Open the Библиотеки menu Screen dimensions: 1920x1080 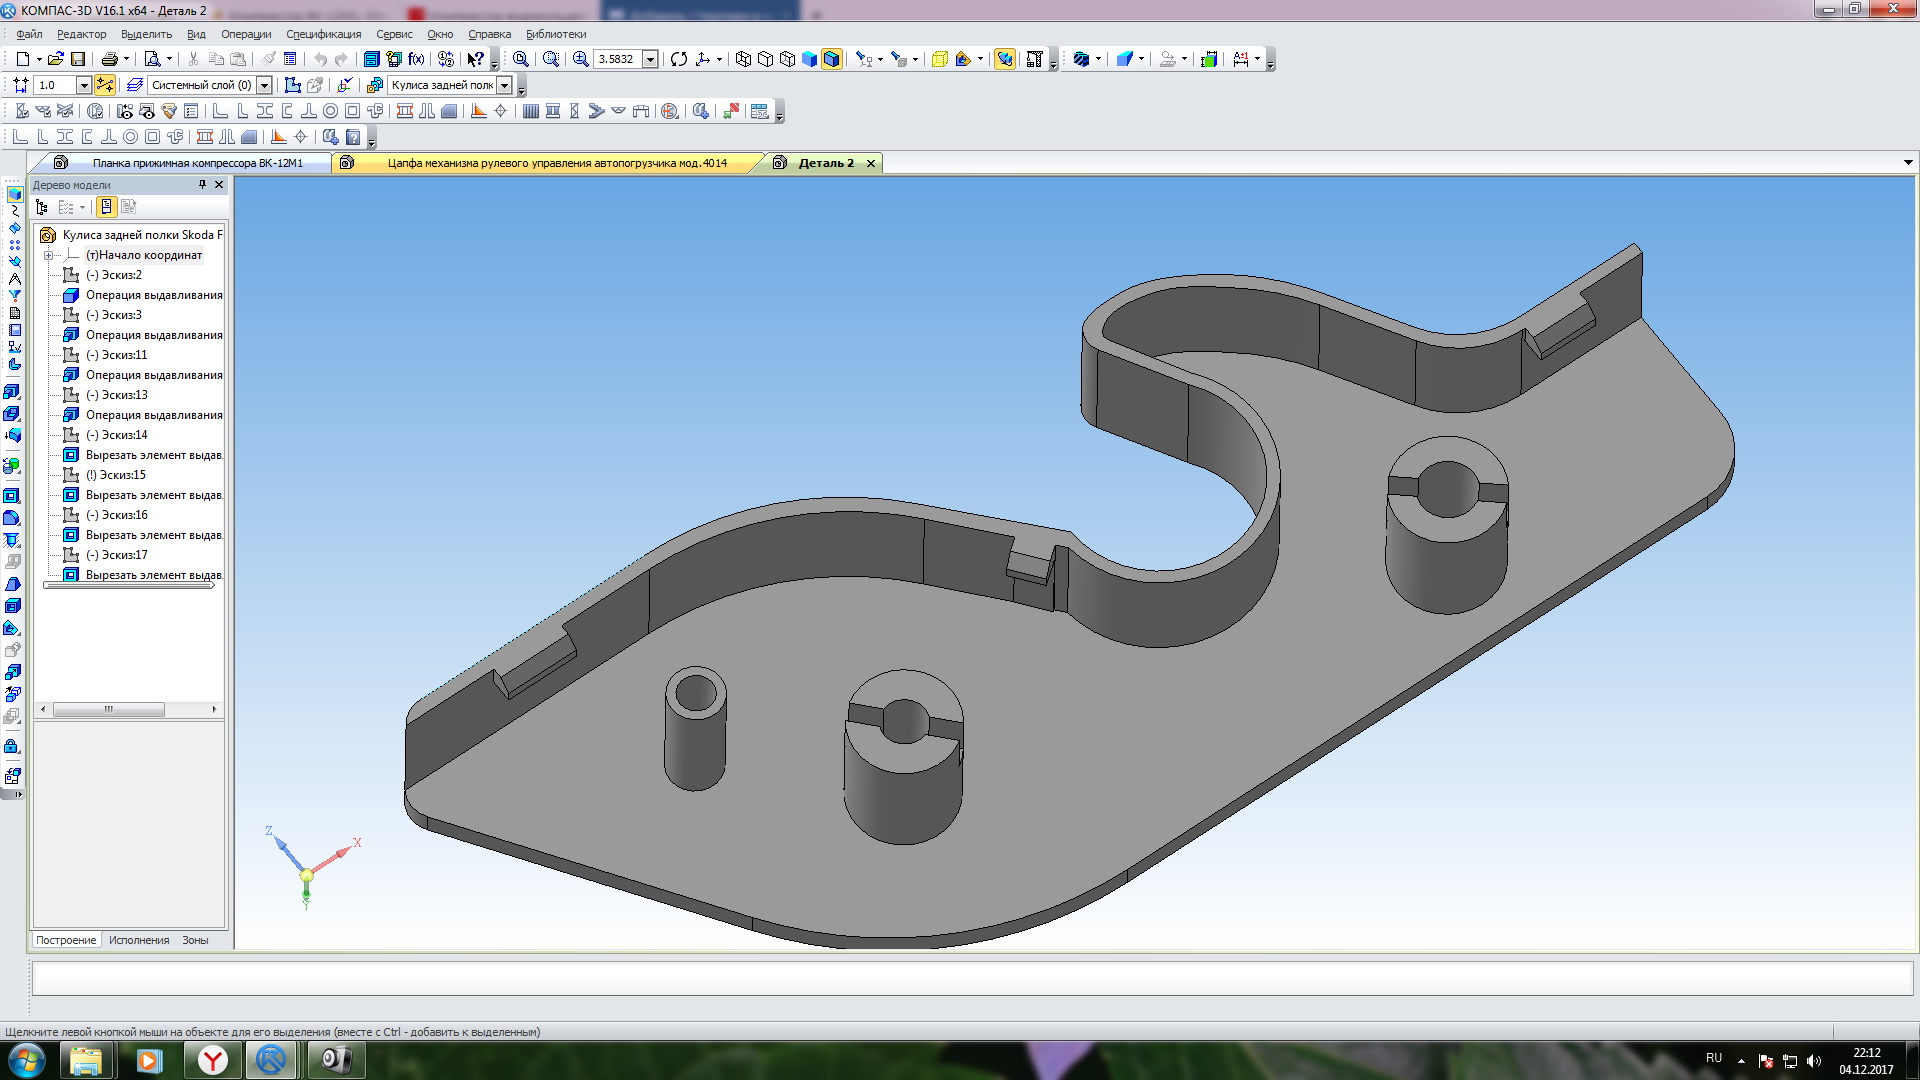pos(556,34)
